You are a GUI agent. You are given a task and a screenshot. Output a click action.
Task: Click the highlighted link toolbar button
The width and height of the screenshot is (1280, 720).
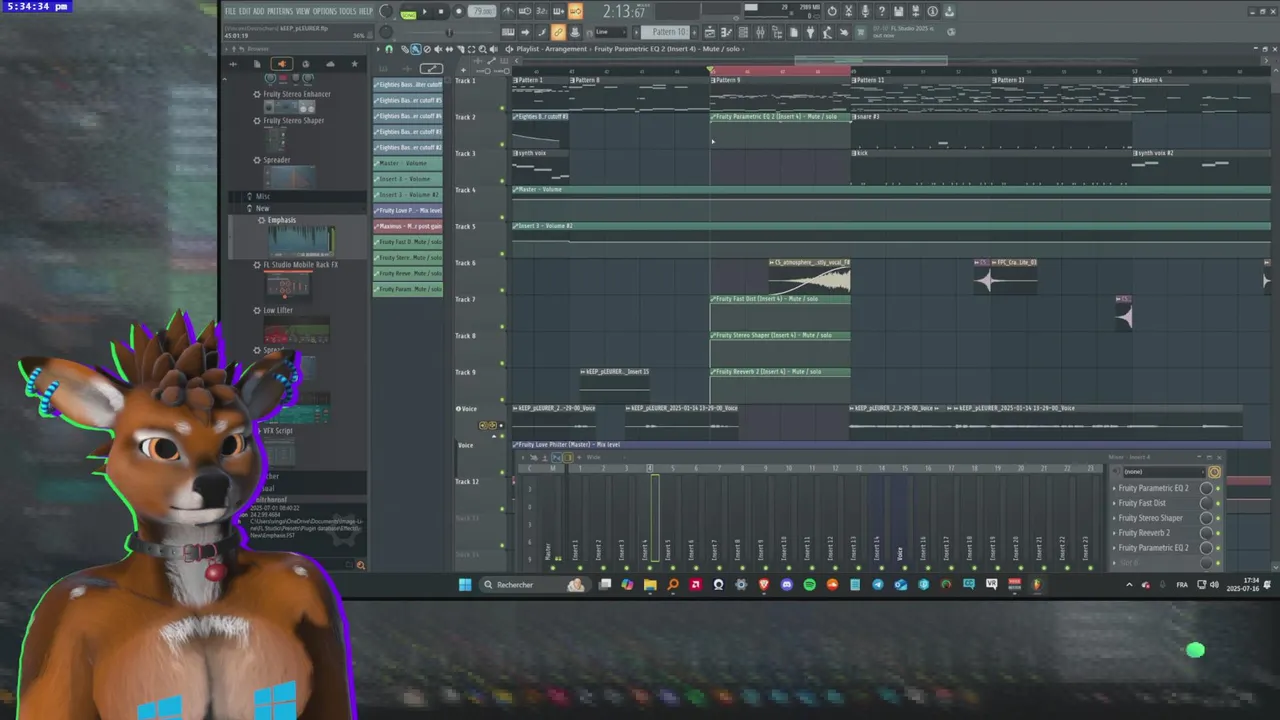(x=558, y=32)
